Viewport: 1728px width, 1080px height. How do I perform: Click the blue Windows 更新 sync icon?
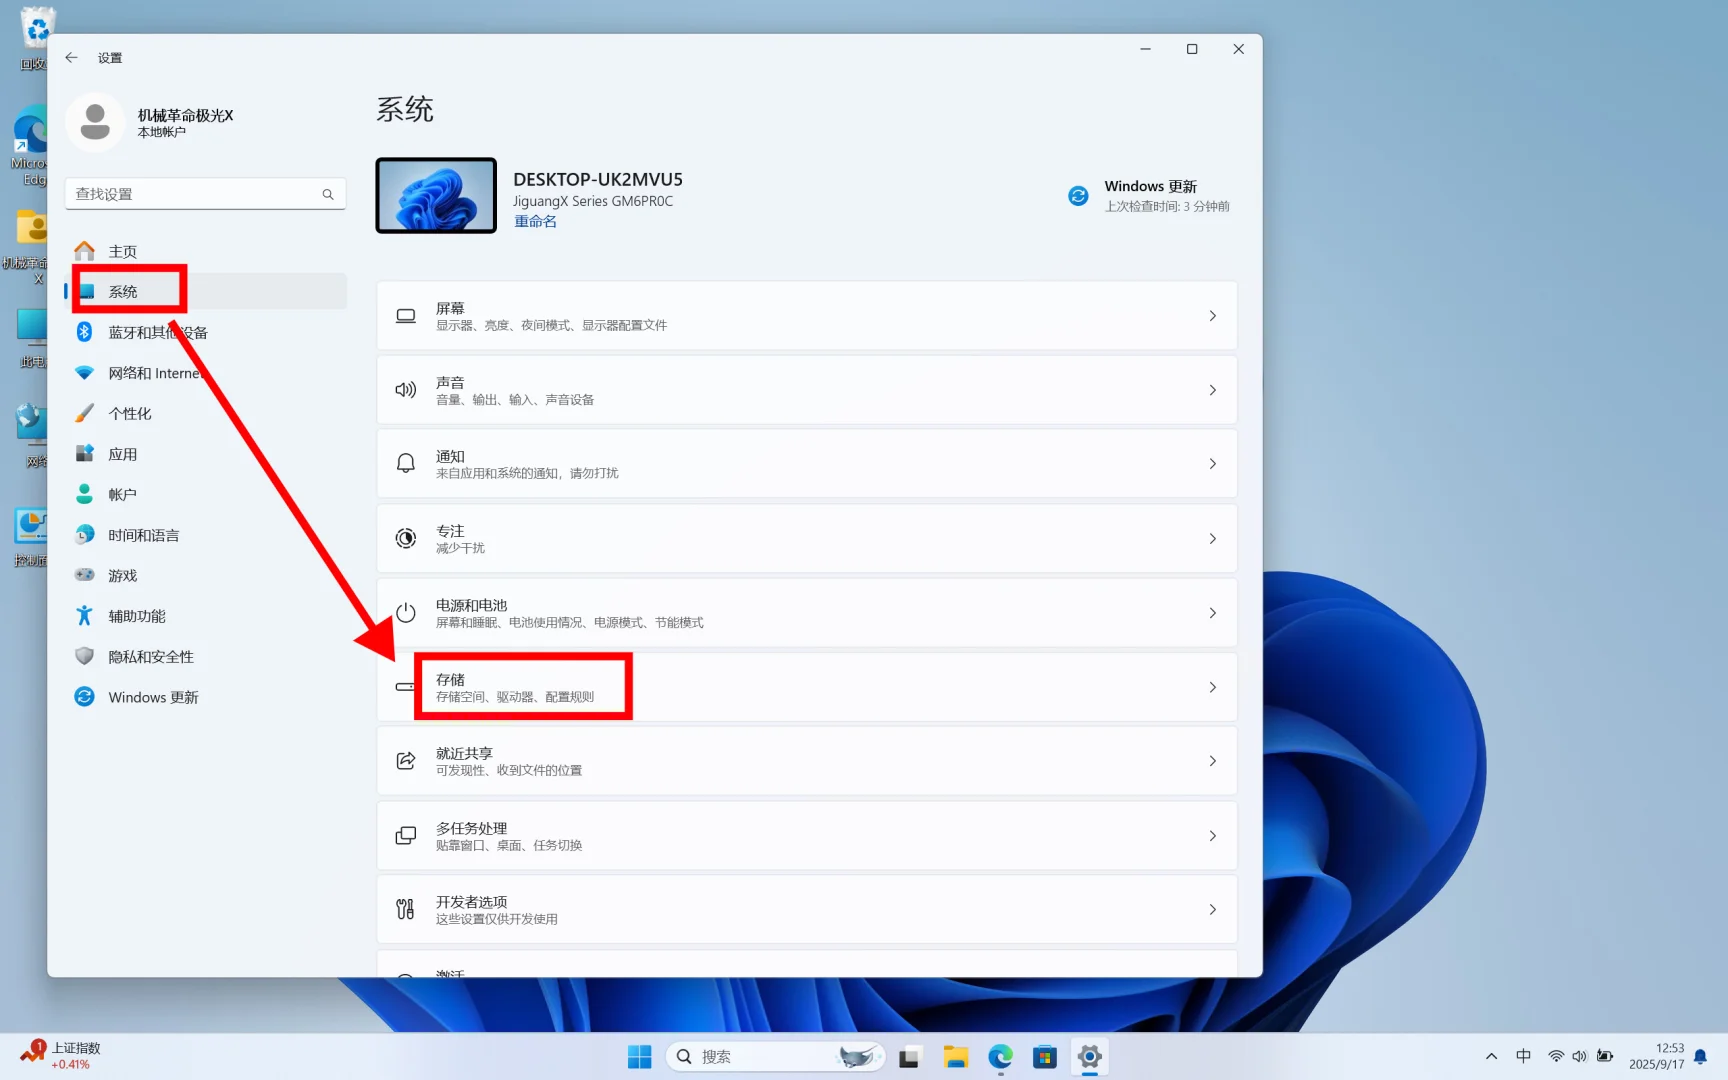point(1078,195)
